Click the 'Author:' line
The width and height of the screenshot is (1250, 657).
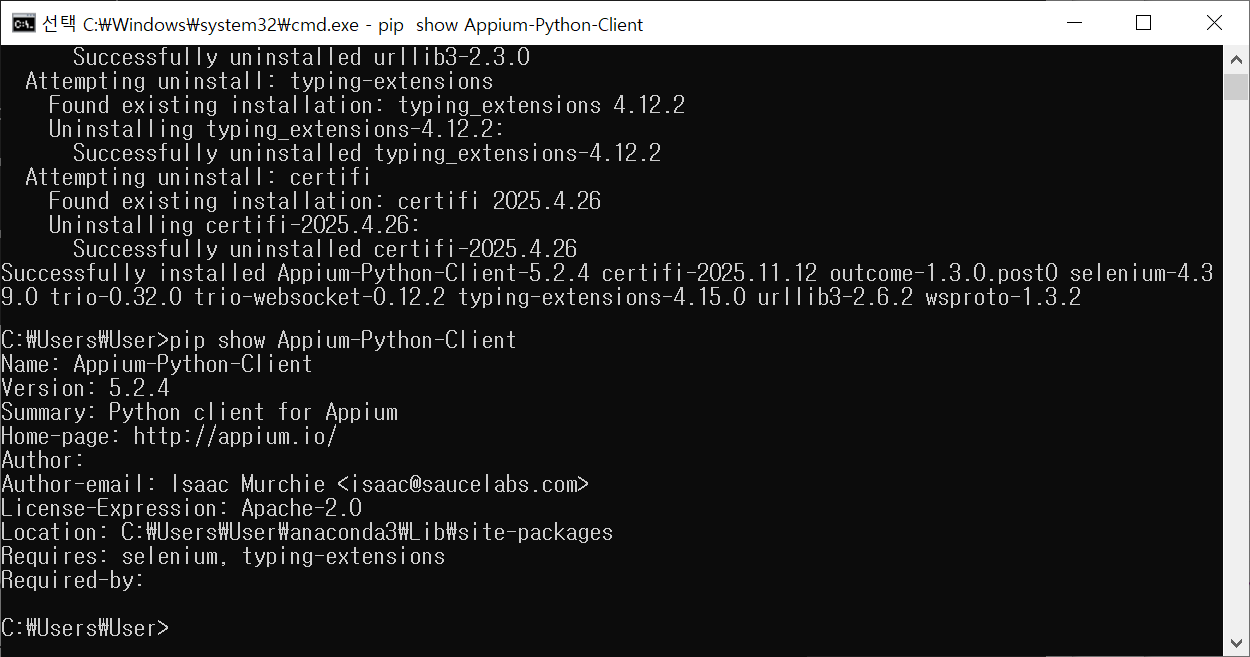43,460
